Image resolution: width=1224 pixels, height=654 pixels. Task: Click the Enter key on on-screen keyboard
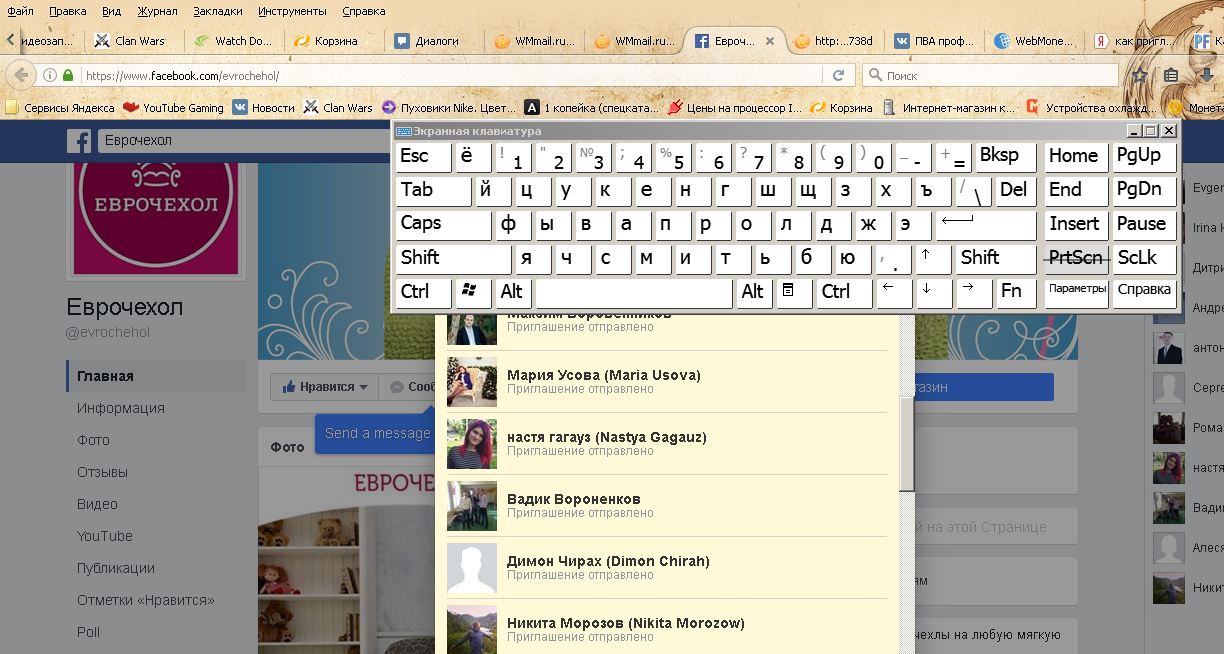tap(986, 224)
